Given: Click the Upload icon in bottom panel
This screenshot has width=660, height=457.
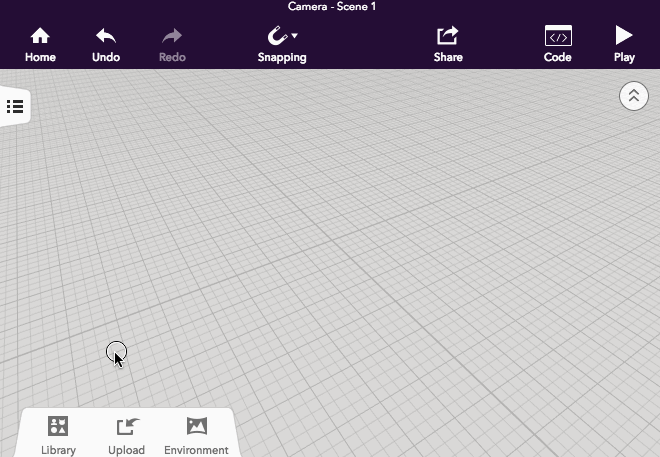Looking at the screenshot, I should (x=127, y=427).
